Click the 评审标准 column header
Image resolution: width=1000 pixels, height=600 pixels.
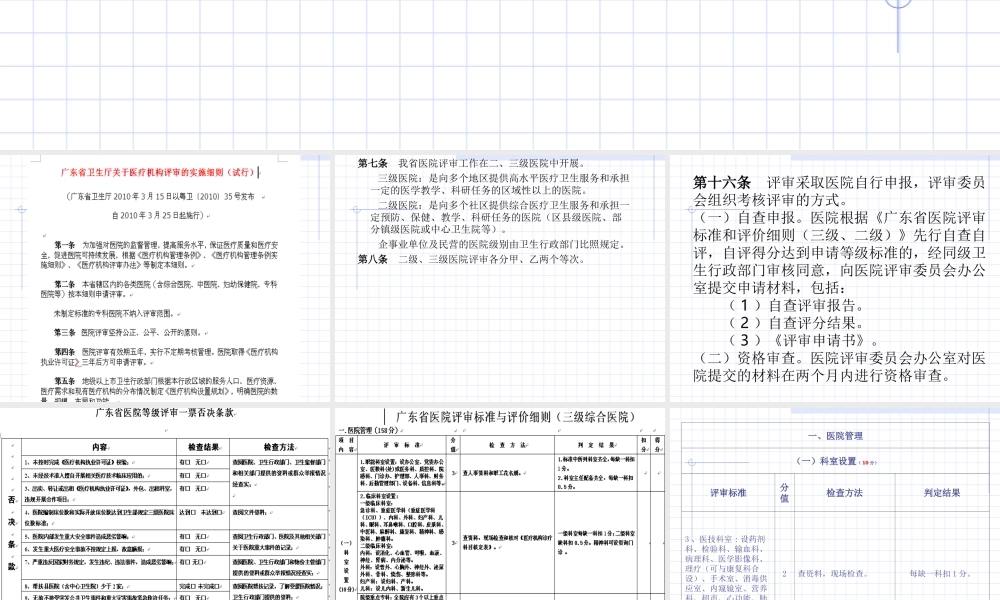(x=728, y=492)
